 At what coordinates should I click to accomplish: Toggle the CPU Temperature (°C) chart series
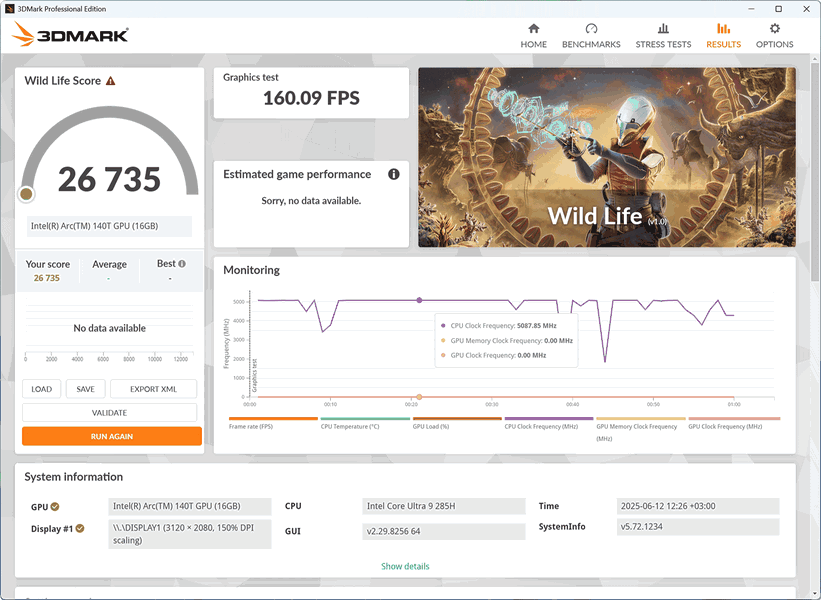point(365,424)
